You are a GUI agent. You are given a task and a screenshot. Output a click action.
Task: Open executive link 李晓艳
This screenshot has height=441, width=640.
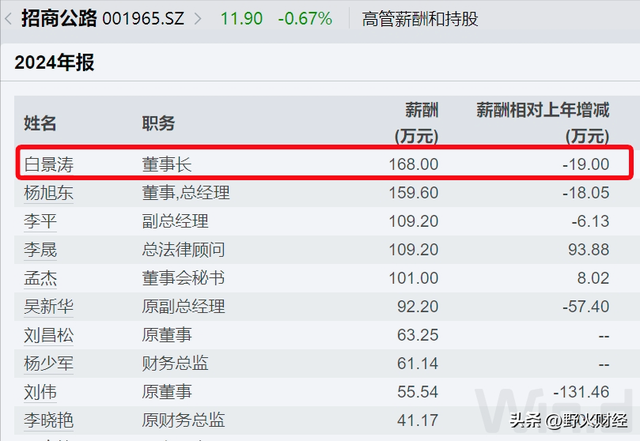tap(49, 421)
